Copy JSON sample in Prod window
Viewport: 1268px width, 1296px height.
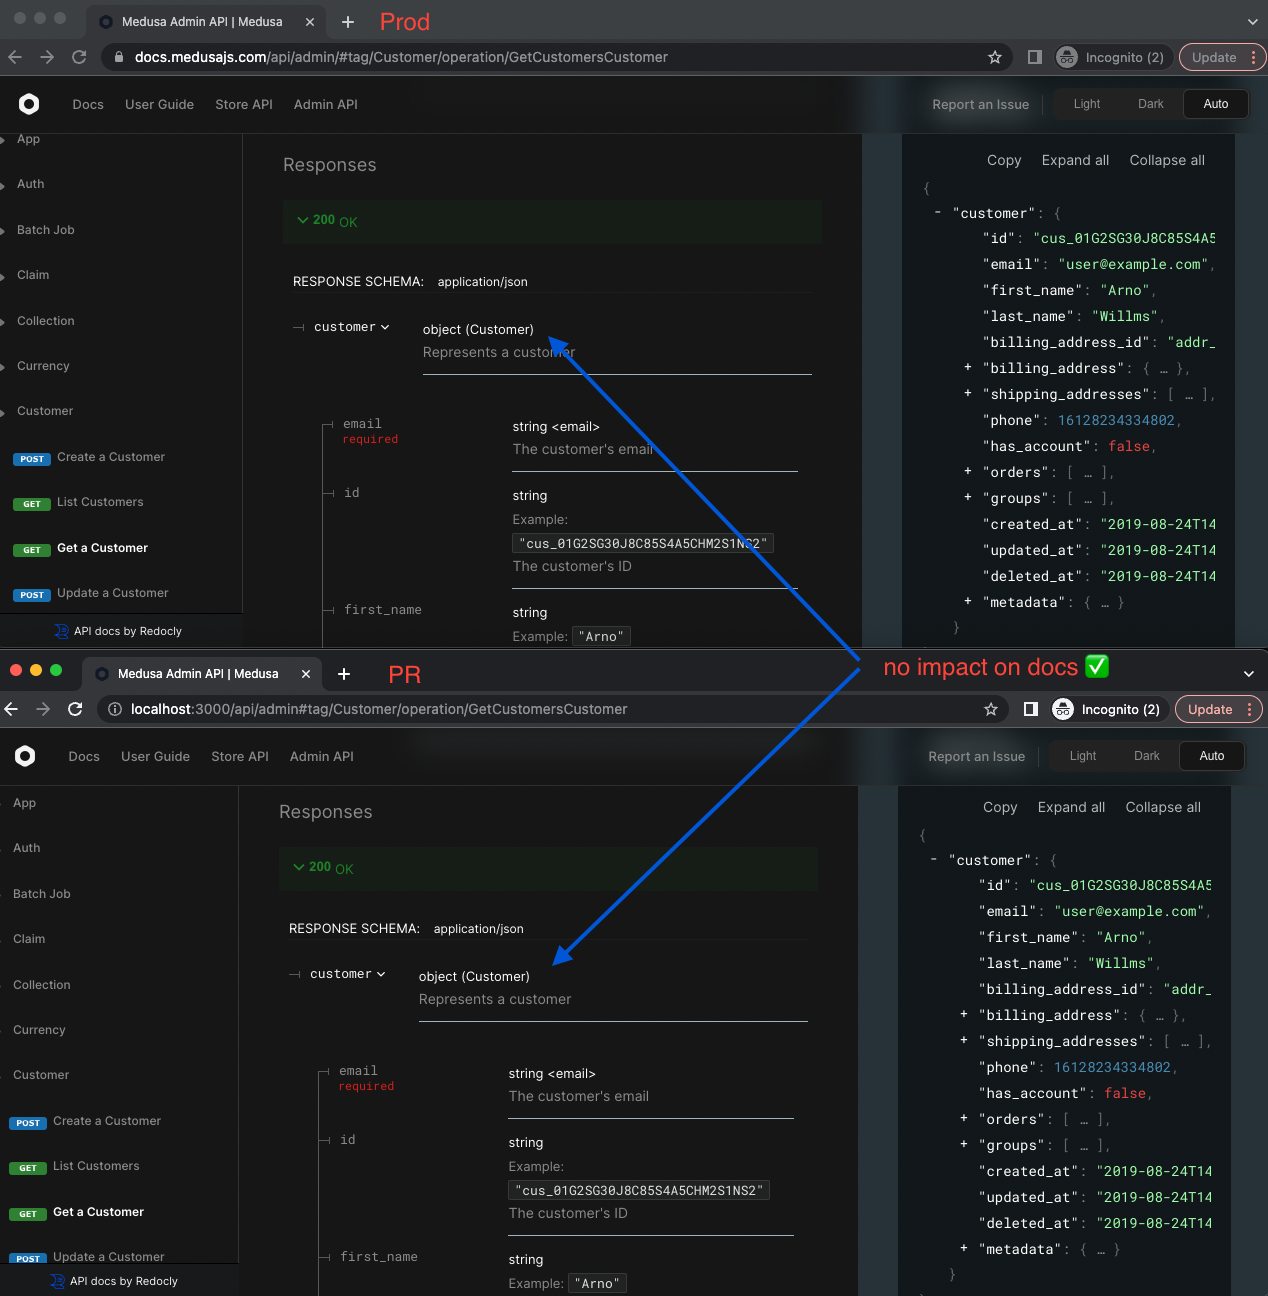coord(1004,160)
